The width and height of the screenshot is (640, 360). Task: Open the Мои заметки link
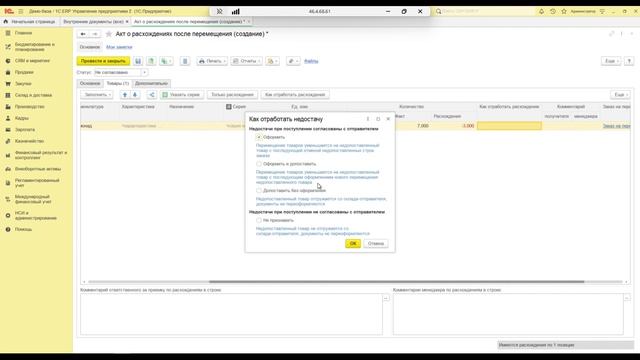pos(119,47)
